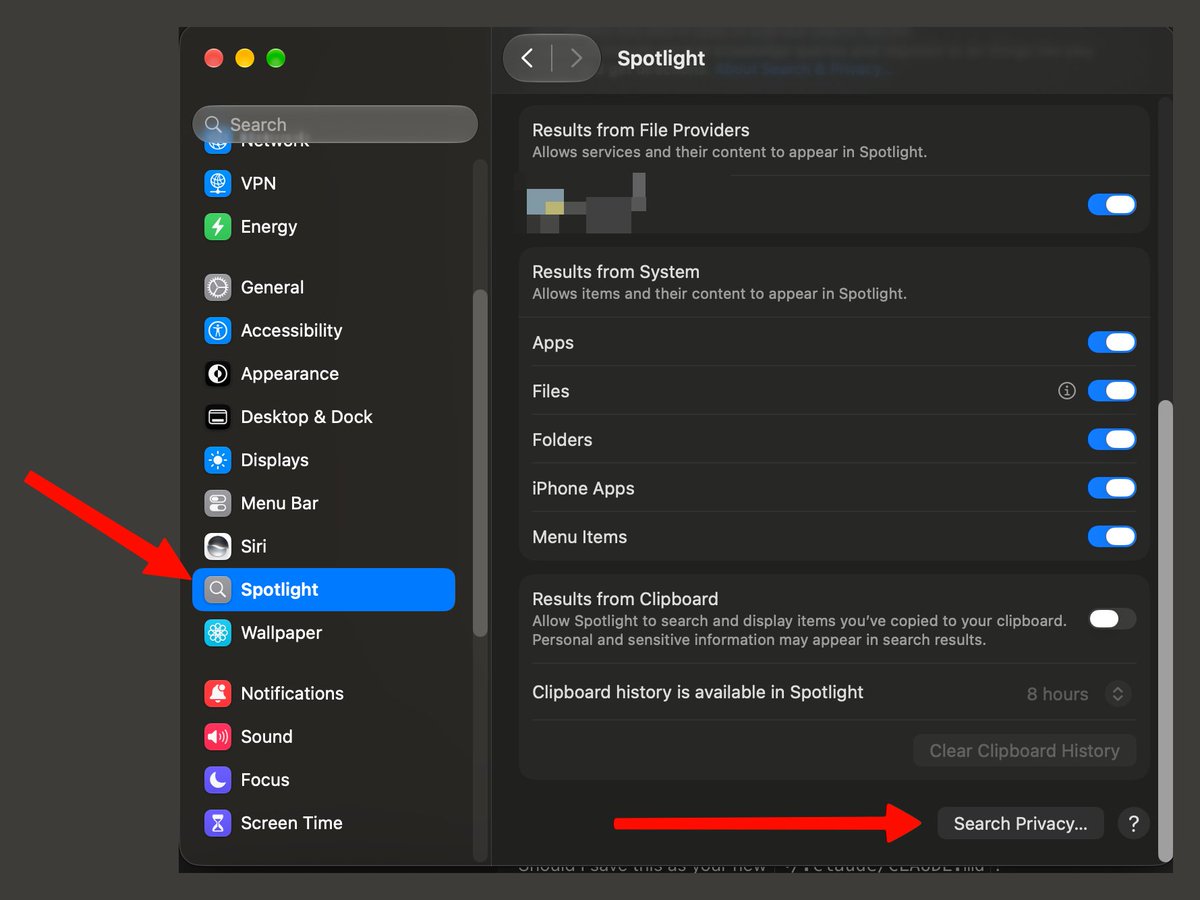The height and width of the screenshot is (900, 1200).
Task: Select the Energy label in sidebar
Action: click(269, 227)
